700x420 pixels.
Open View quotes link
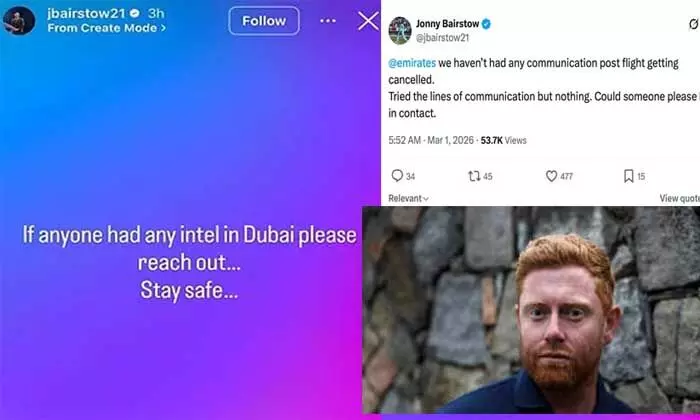(x=679, y=198)
